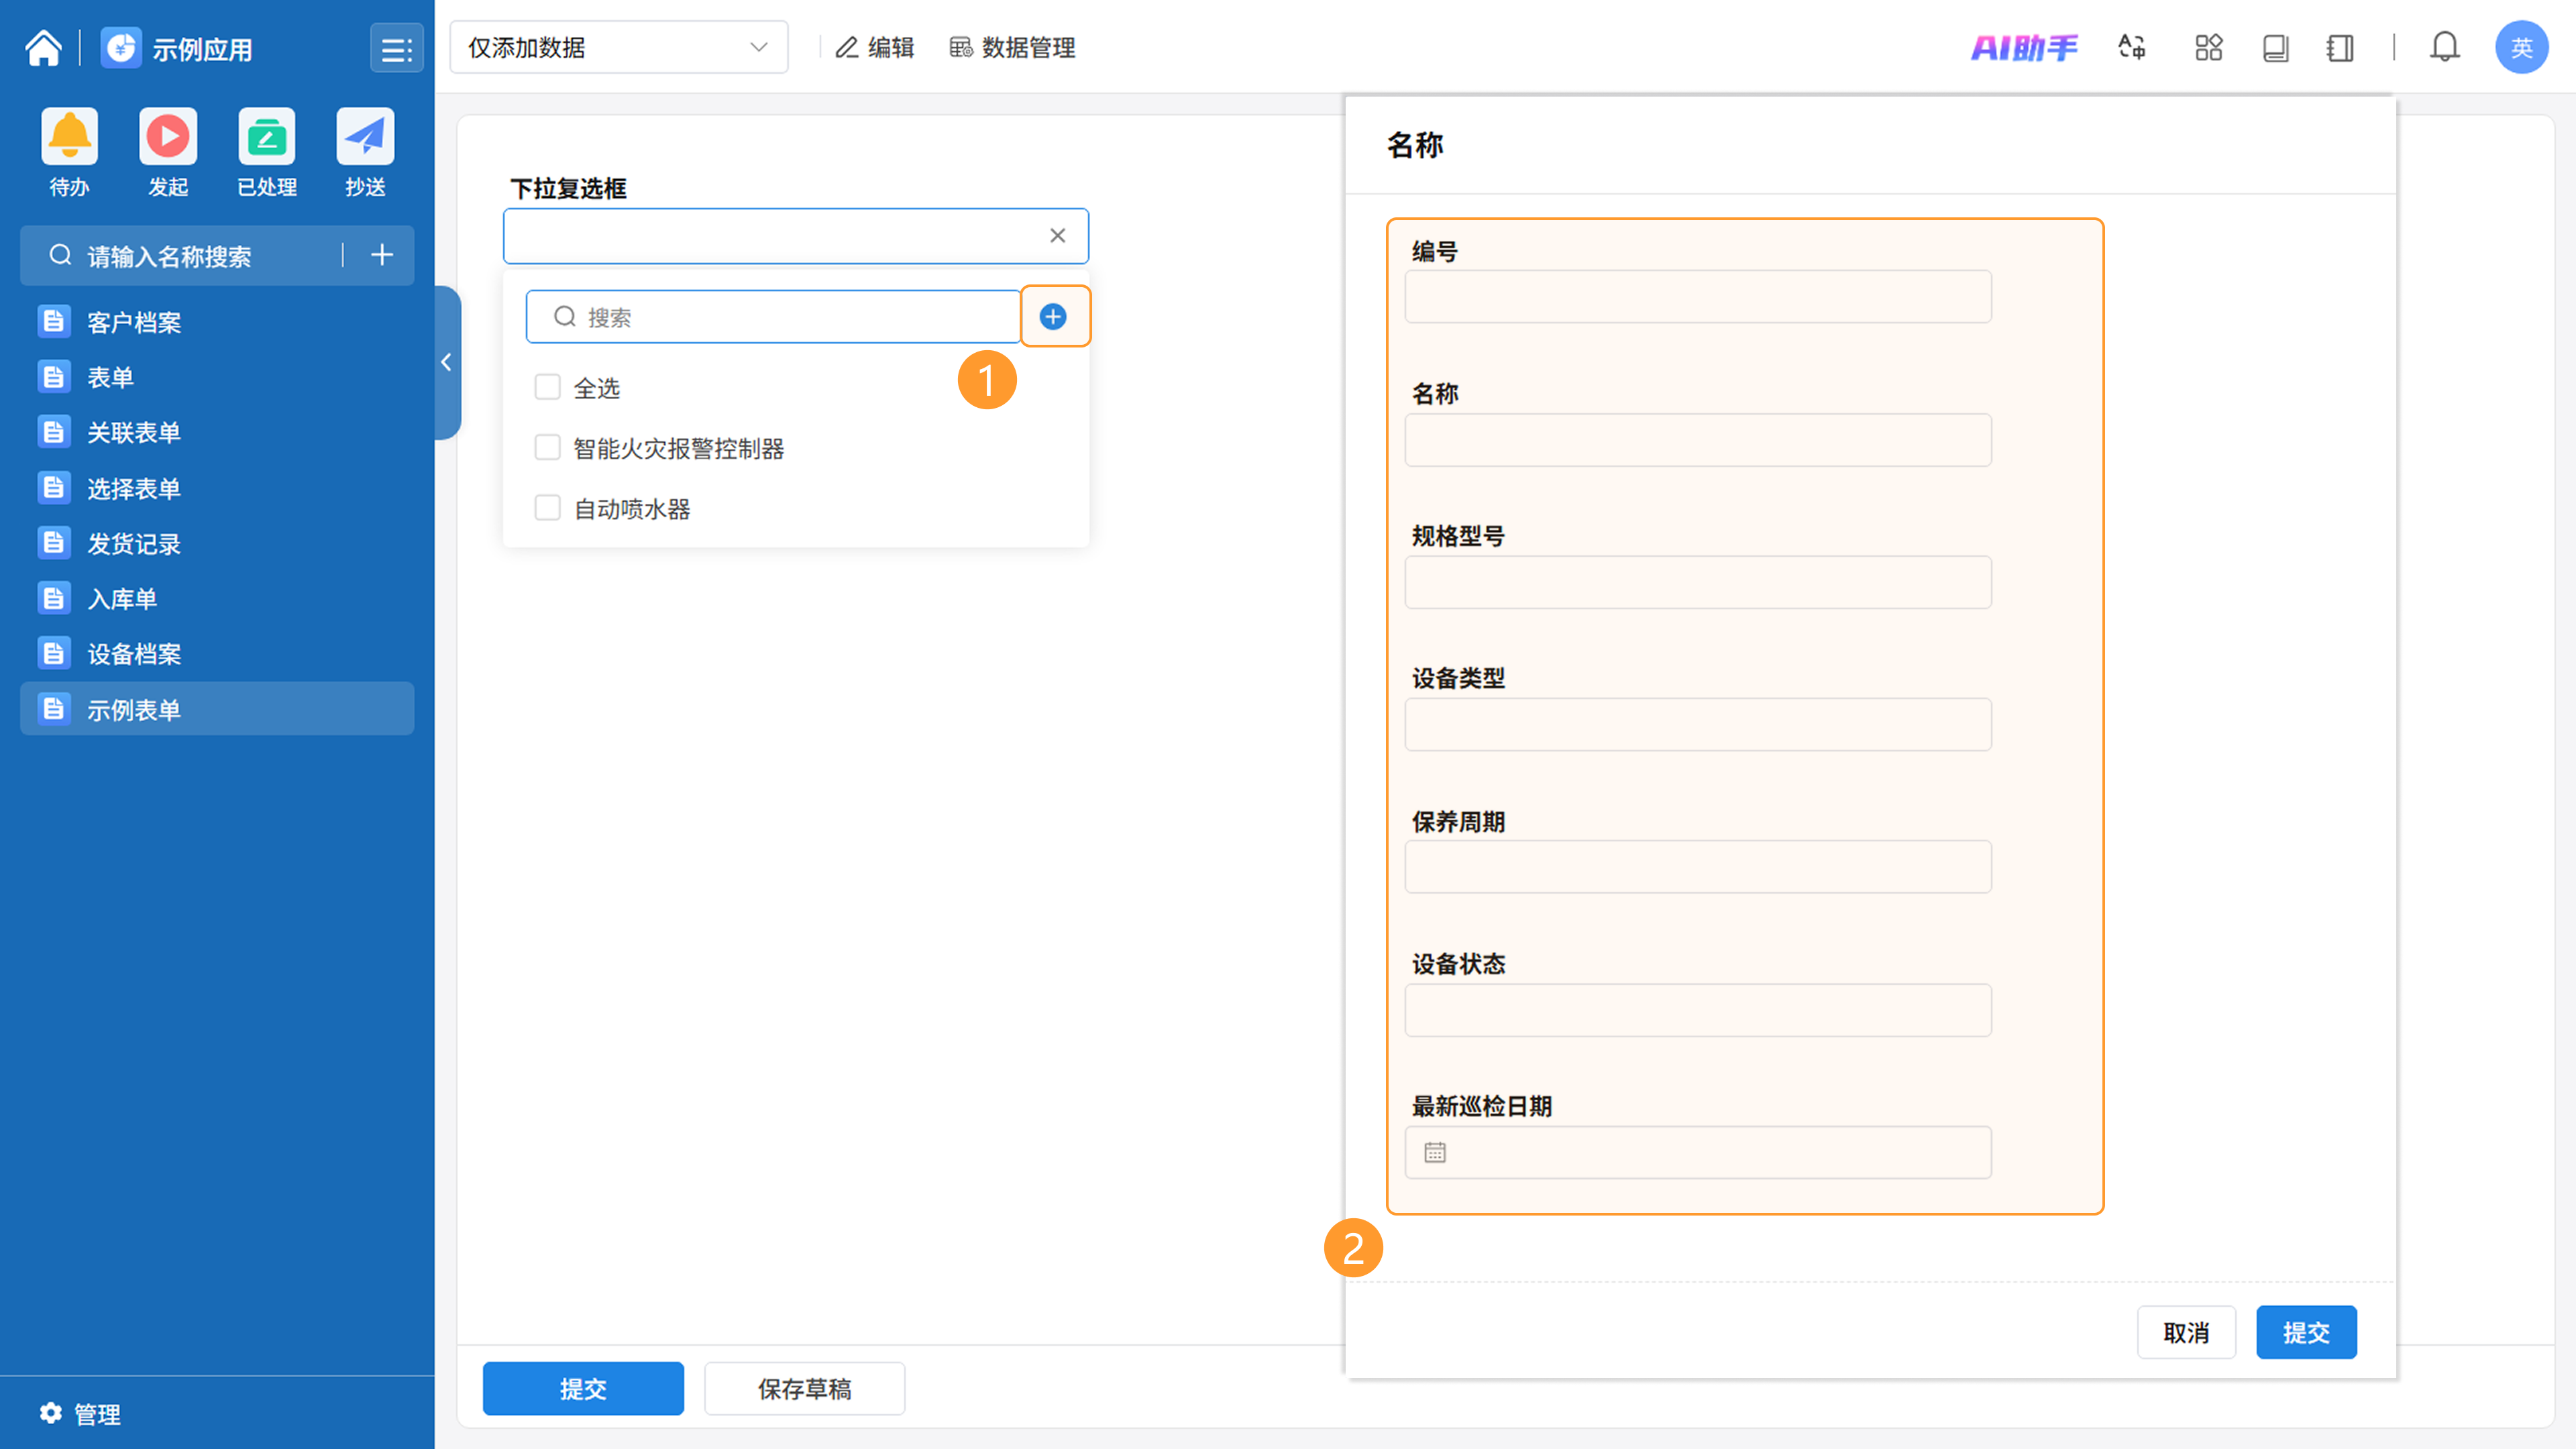
Task: Open the 待办 bell shortcut
Action: pyautogui.click(x=69, y=136)
